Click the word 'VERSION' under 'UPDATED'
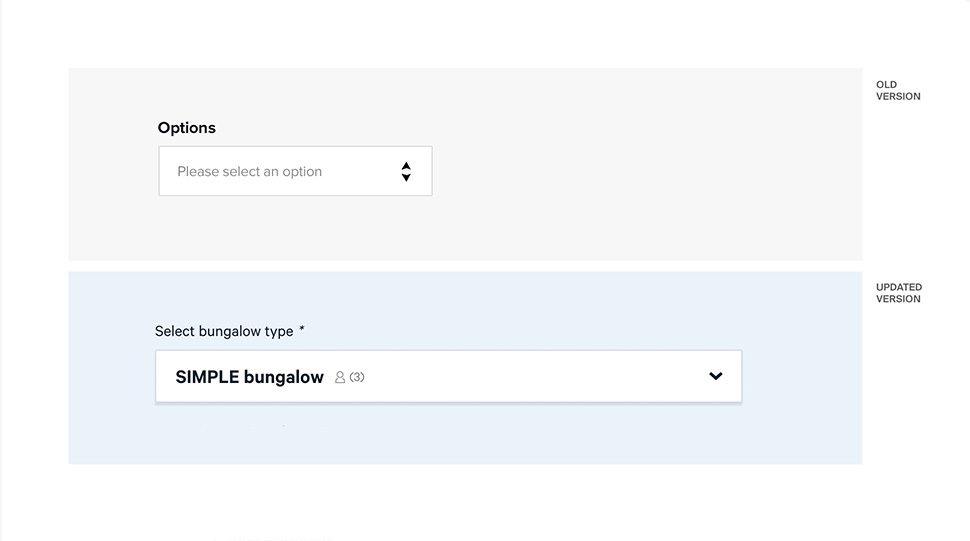 click(x=898, y=299)
